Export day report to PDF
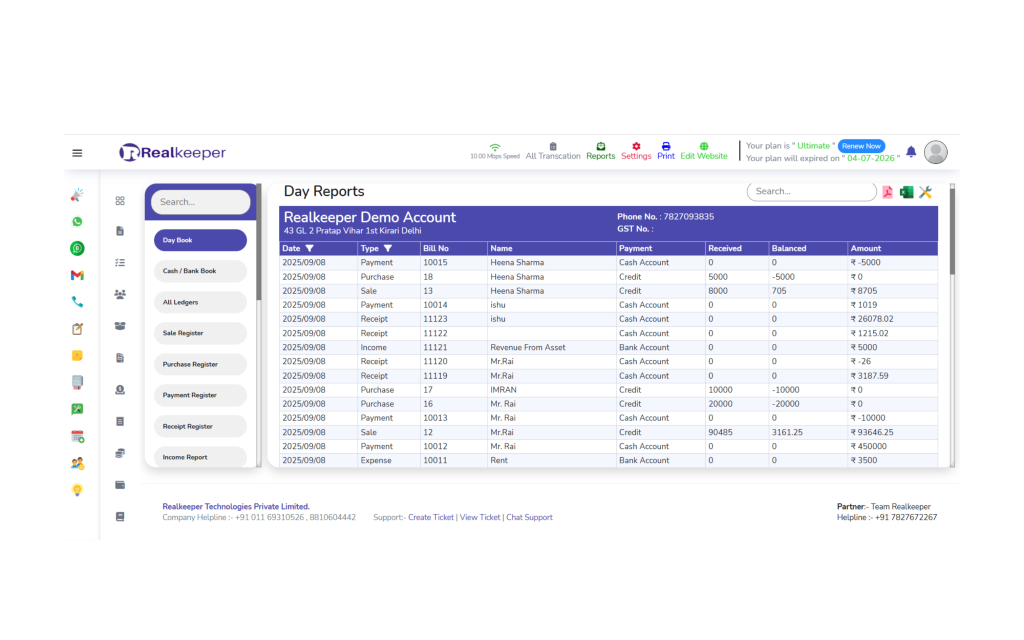Viewport: 1024px width, 640px height. click(x=888, y=192)
